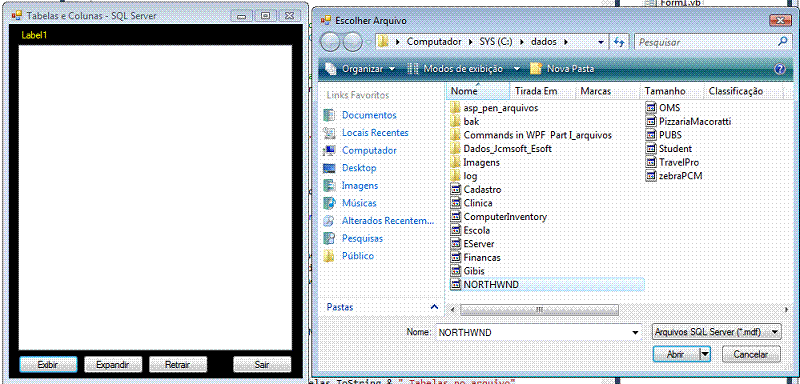Select the PUBS database file icon
800x384 pixels.
pyautogui.click(x=651, y=135)
